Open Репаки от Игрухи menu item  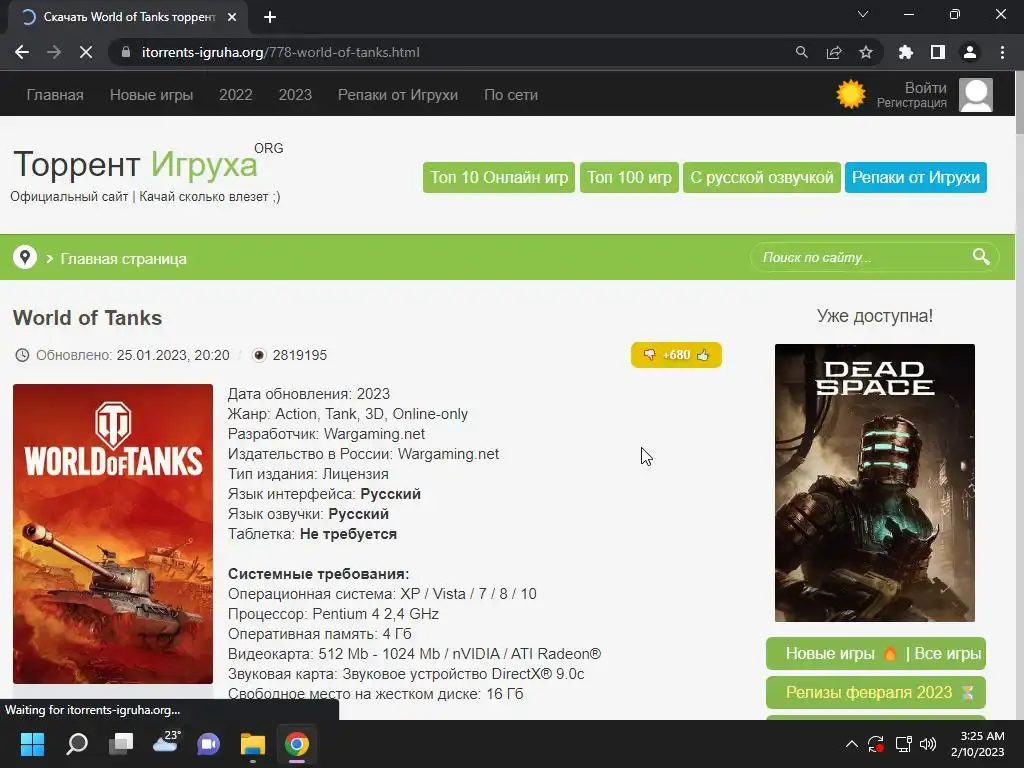pos(398,95)
